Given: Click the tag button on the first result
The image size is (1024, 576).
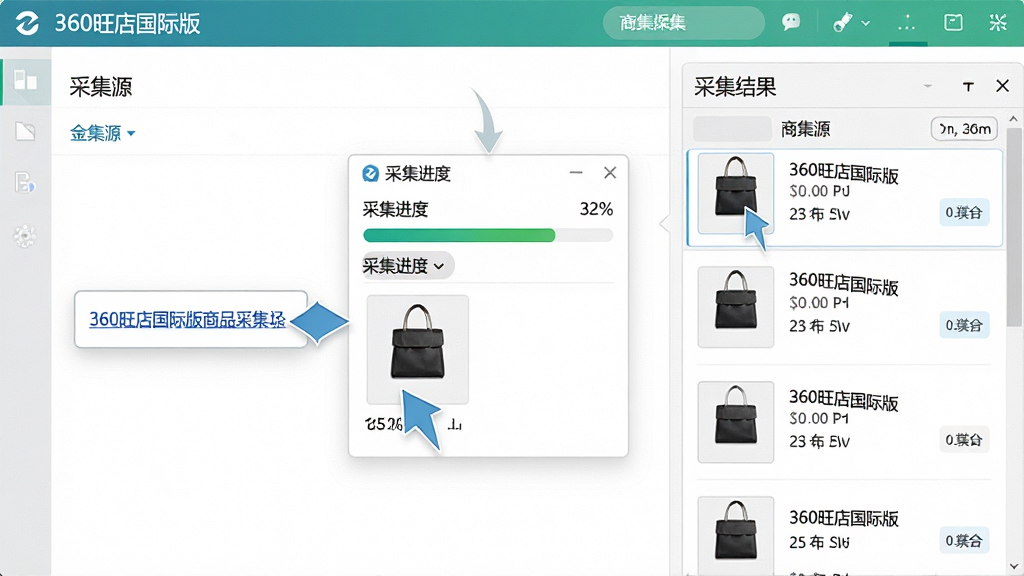Looking at the screenshot, I should coord(964,212).
